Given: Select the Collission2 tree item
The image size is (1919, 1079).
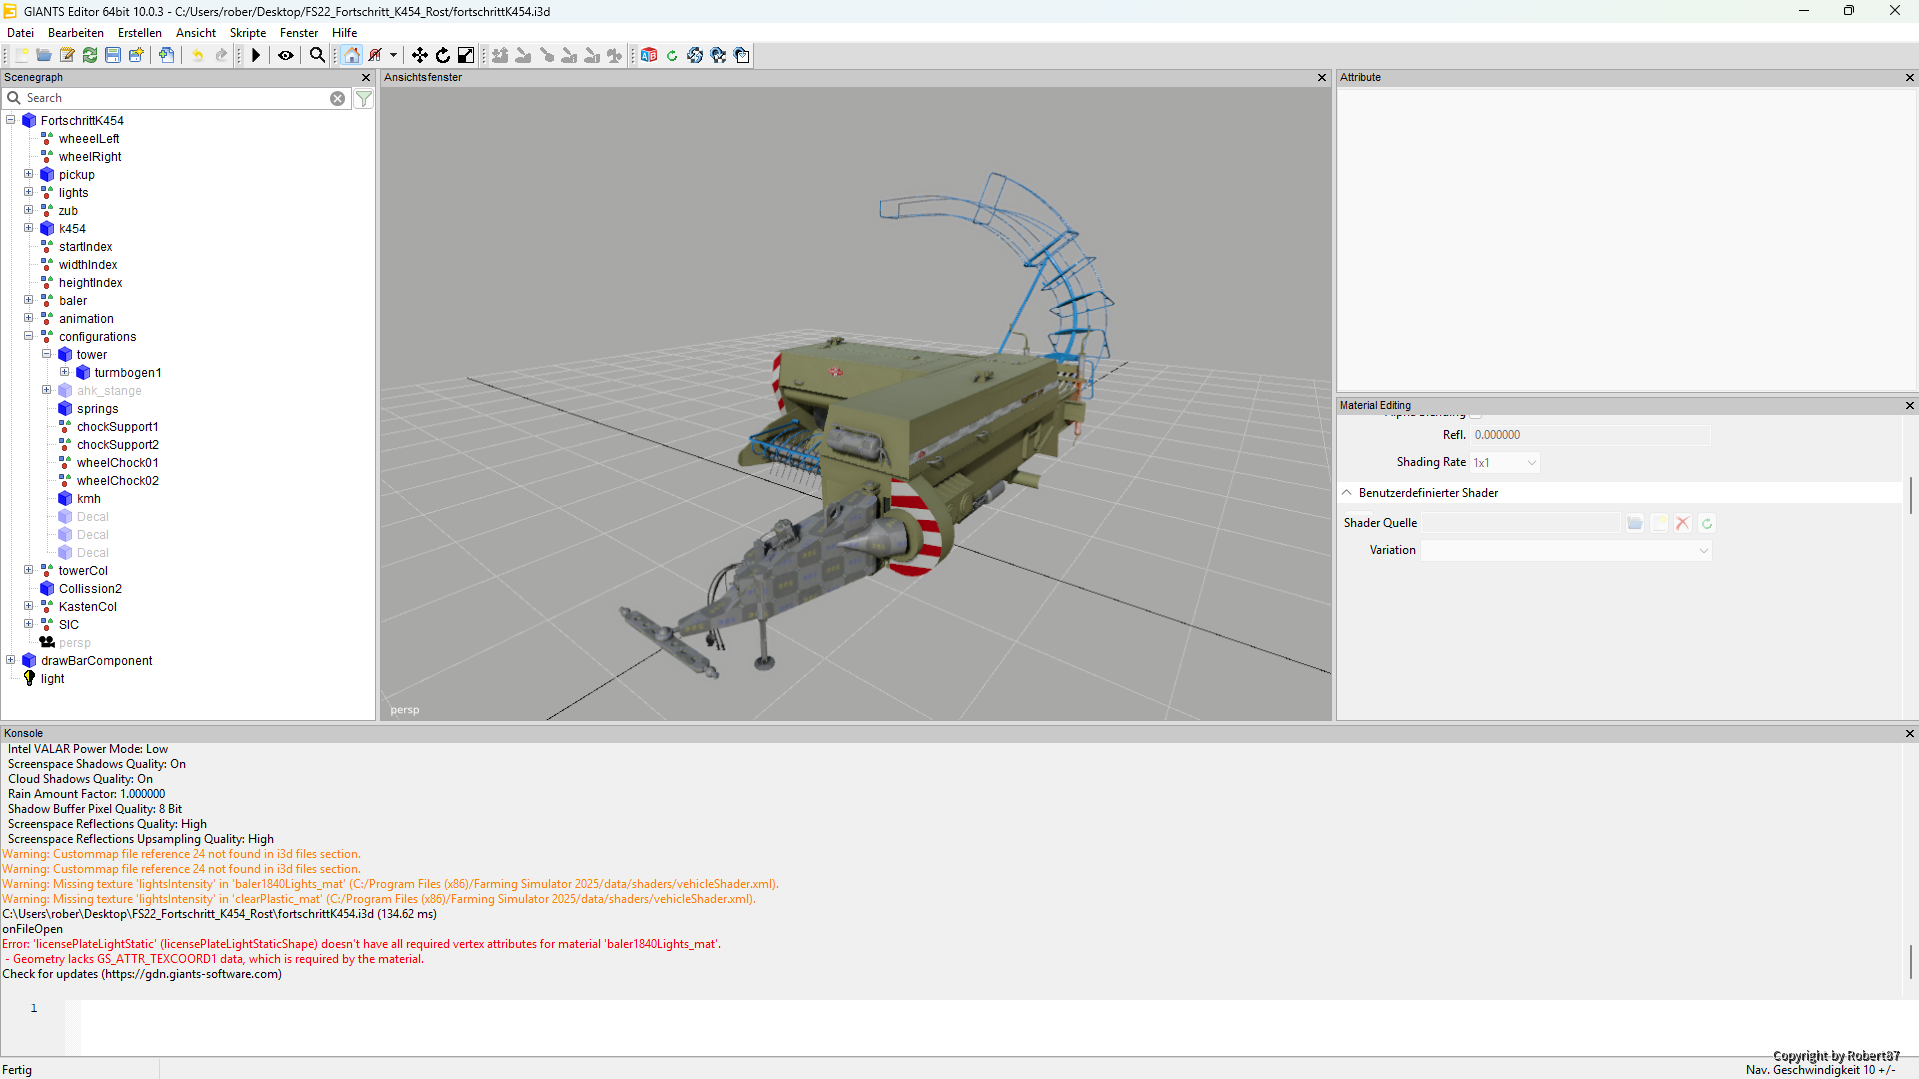Looking at the screenshot, I should click(x=90, y=589).
